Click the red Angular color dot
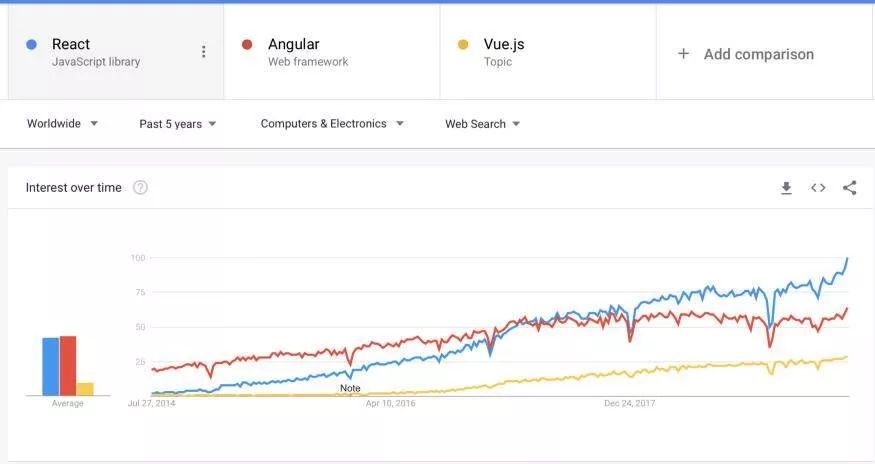This screenshot has width=875, height=464. point(248,45)
